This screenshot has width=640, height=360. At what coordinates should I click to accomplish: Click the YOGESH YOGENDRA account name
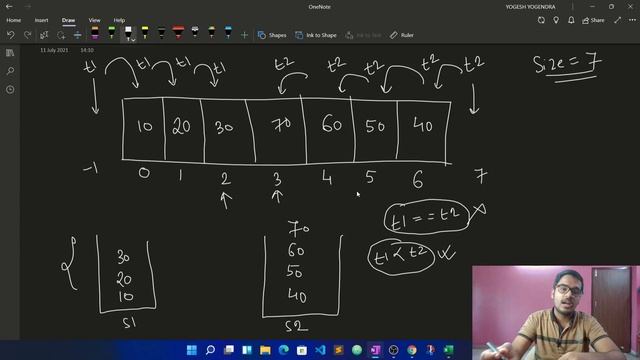coord(530,7)
